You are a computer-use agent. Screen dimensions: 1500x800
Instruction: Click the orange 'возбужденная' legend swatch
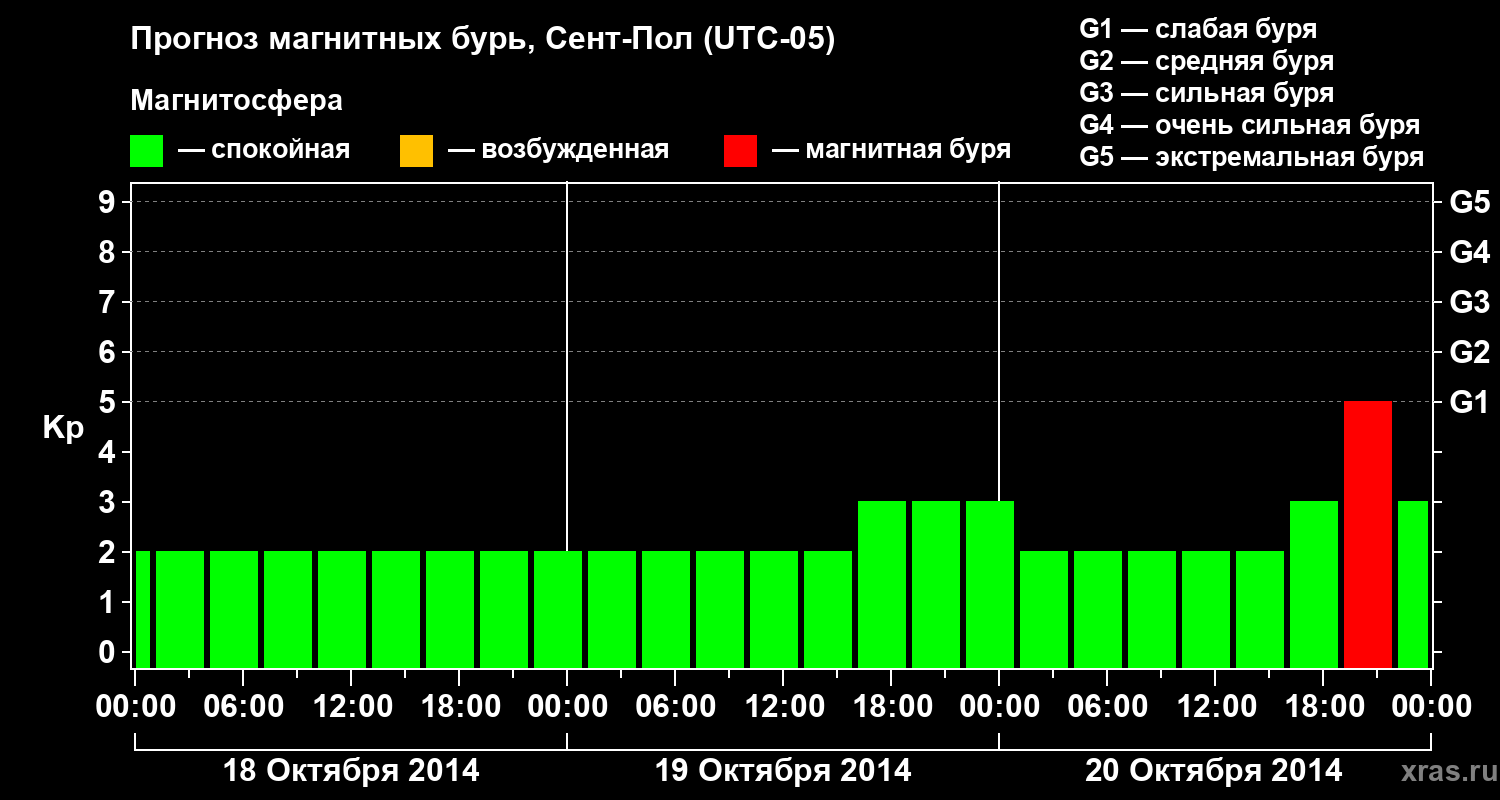click(416, 151)
